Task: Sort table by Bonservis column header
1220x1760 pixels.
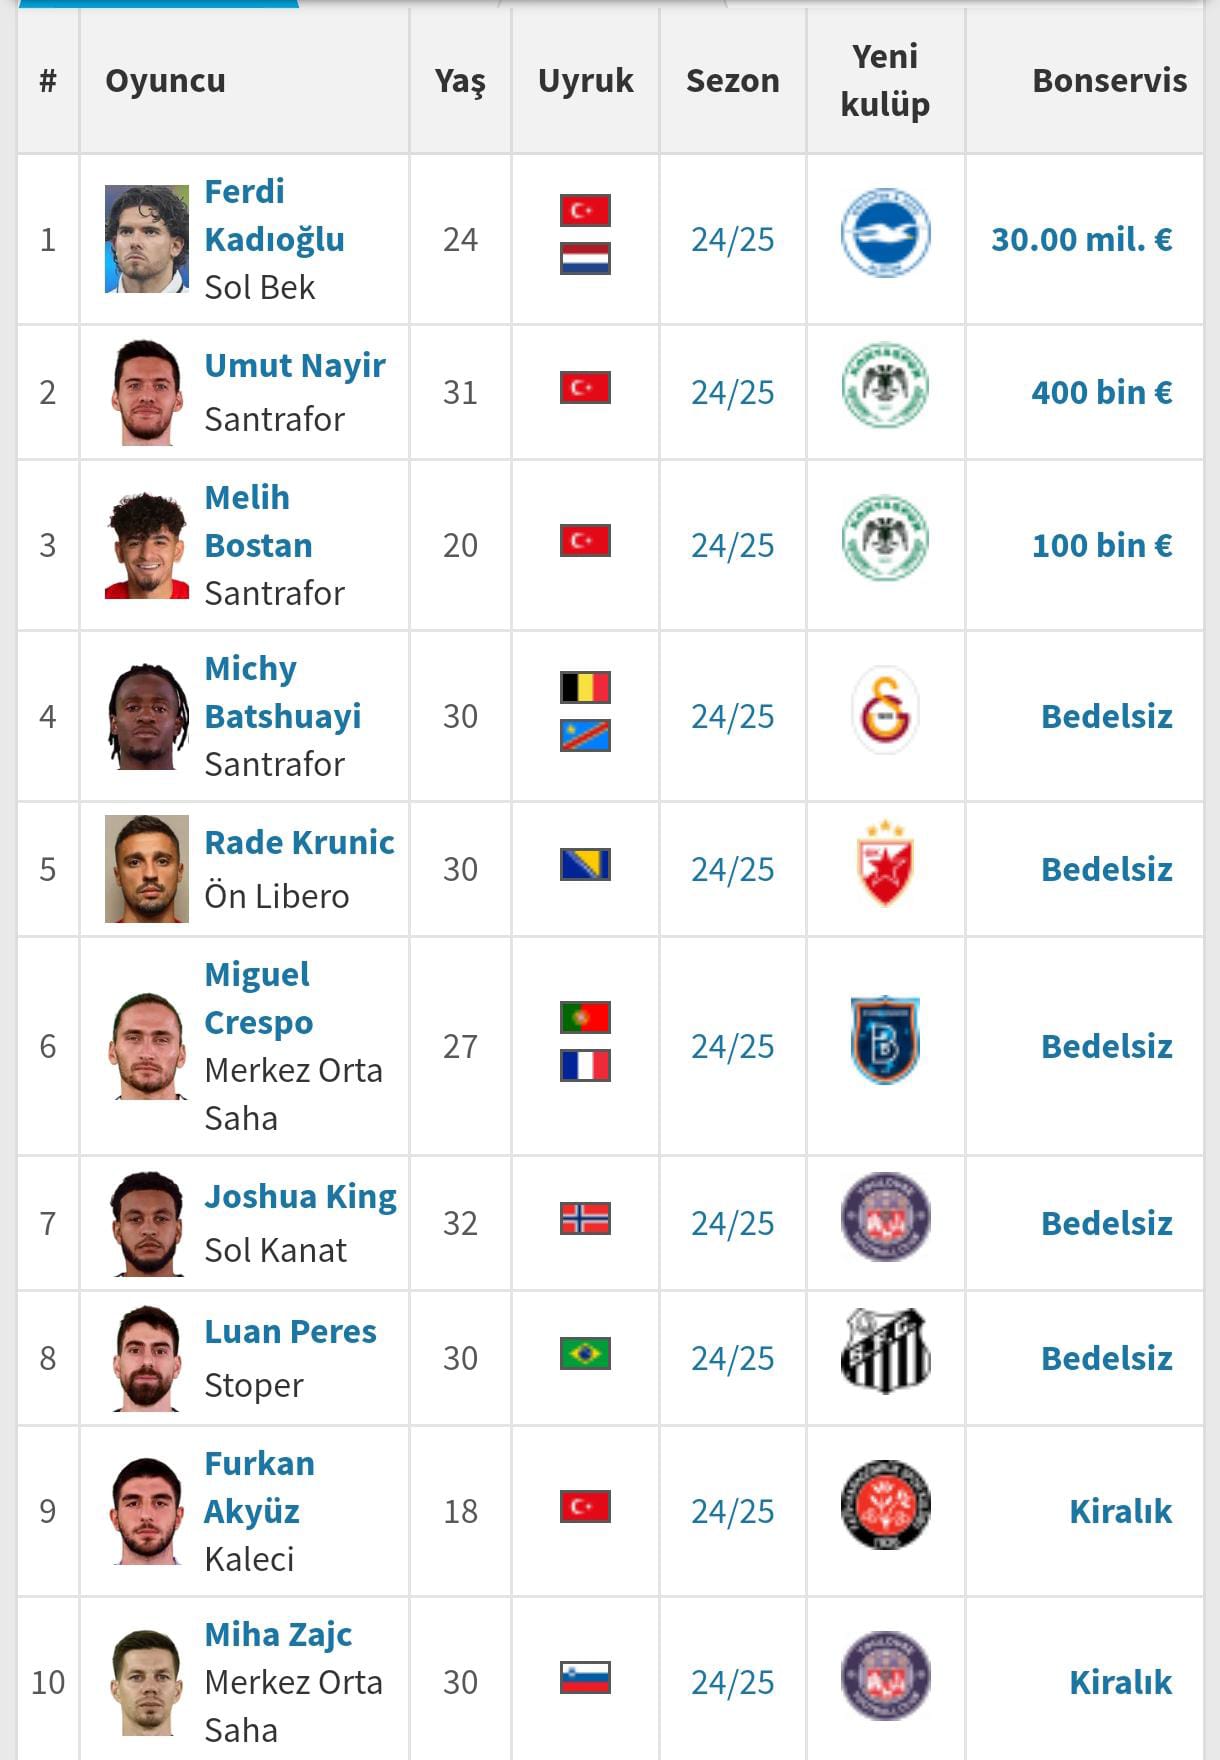Action: [x=1109, y=80]
